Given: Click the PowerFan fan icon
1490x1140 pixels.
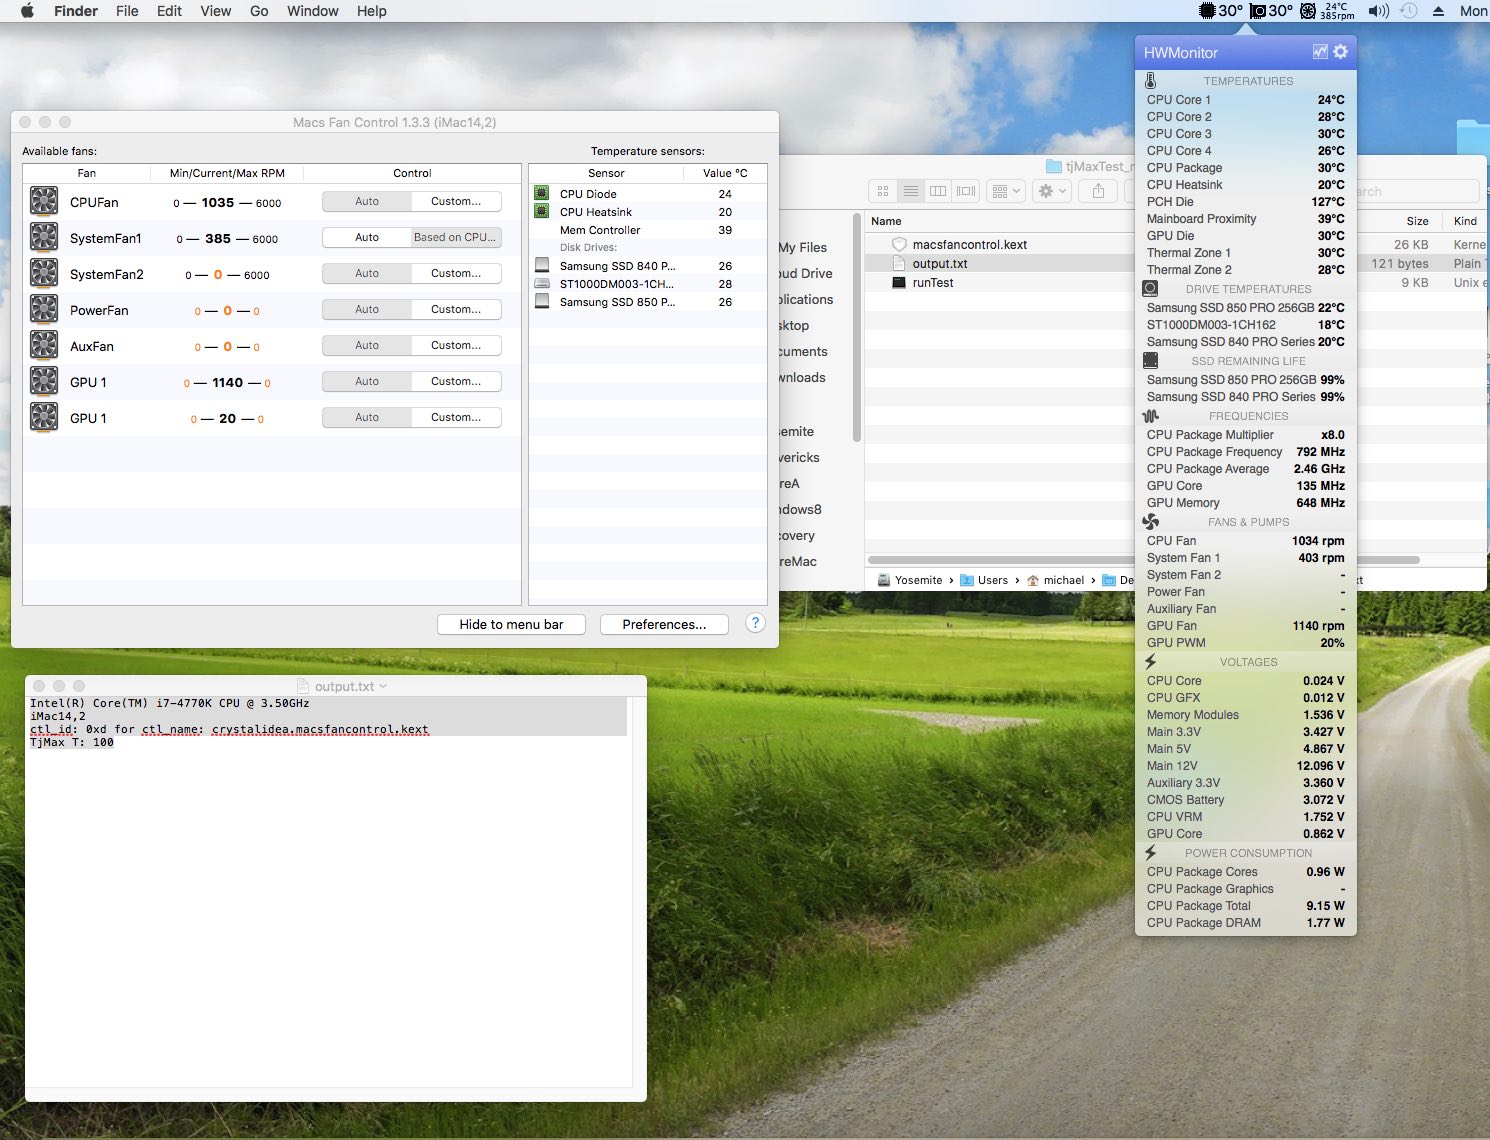Looking at the screenshot, I should [x=43, y=309].
